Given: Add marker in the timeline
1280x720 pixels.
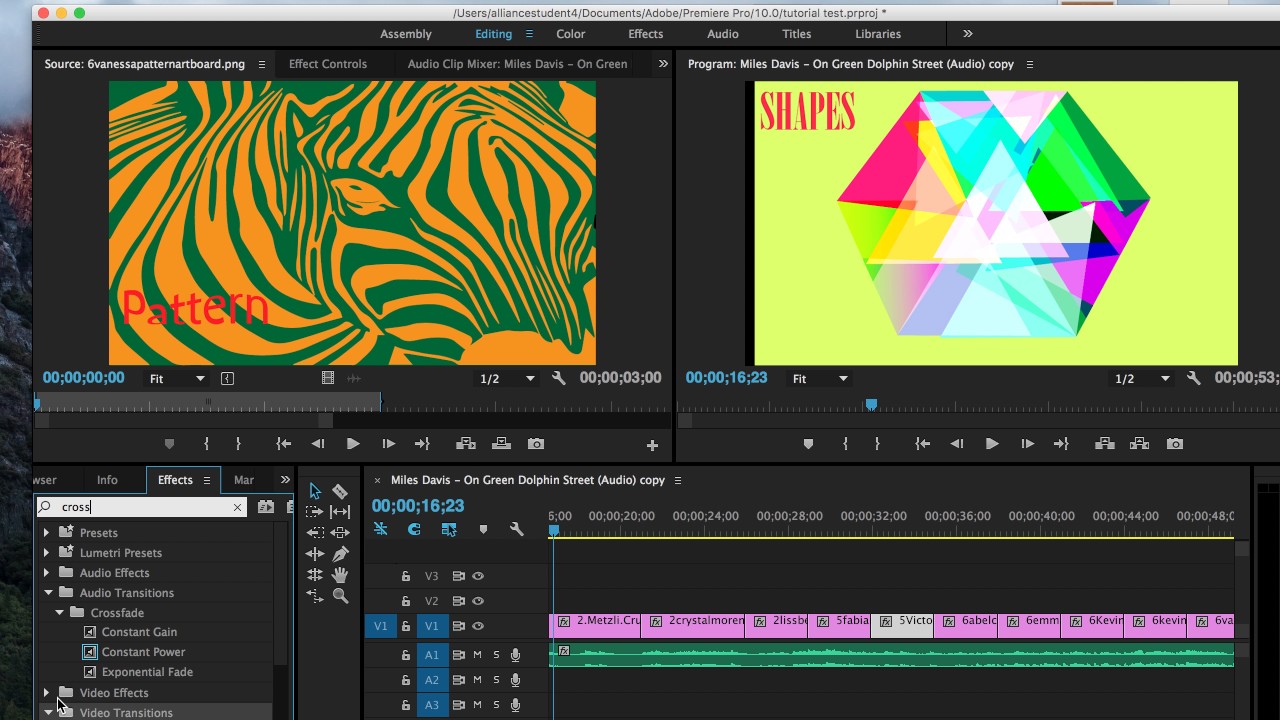Looking at the screenshot, I should tap(483, 529).
